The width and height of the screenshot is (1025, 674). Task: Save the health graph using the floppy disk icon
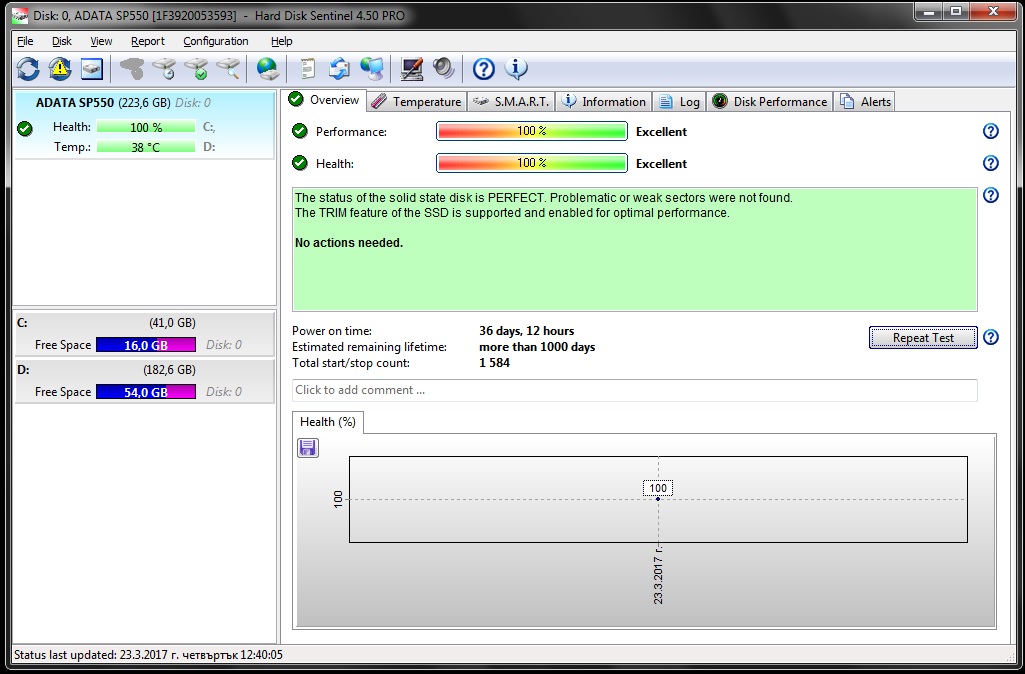tap(308, 448)
